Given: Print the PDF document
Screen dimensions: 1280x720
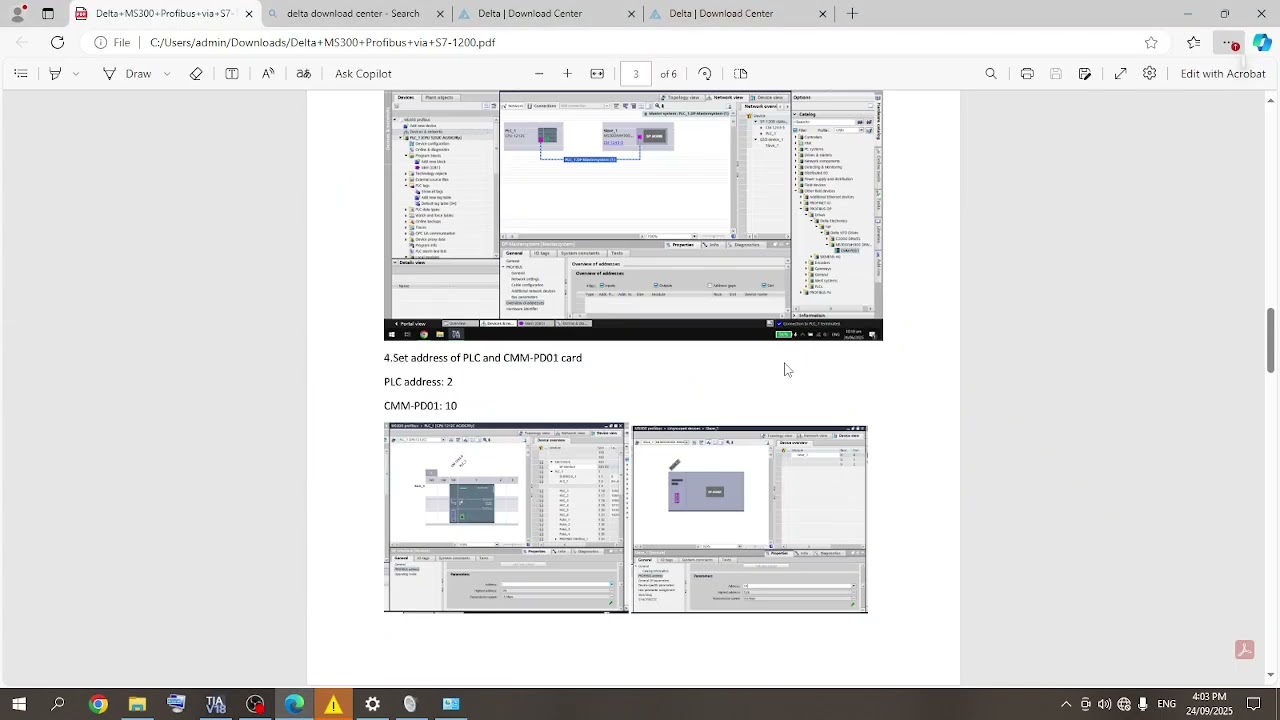Looking at the screenshot, I should point(1027,73).
